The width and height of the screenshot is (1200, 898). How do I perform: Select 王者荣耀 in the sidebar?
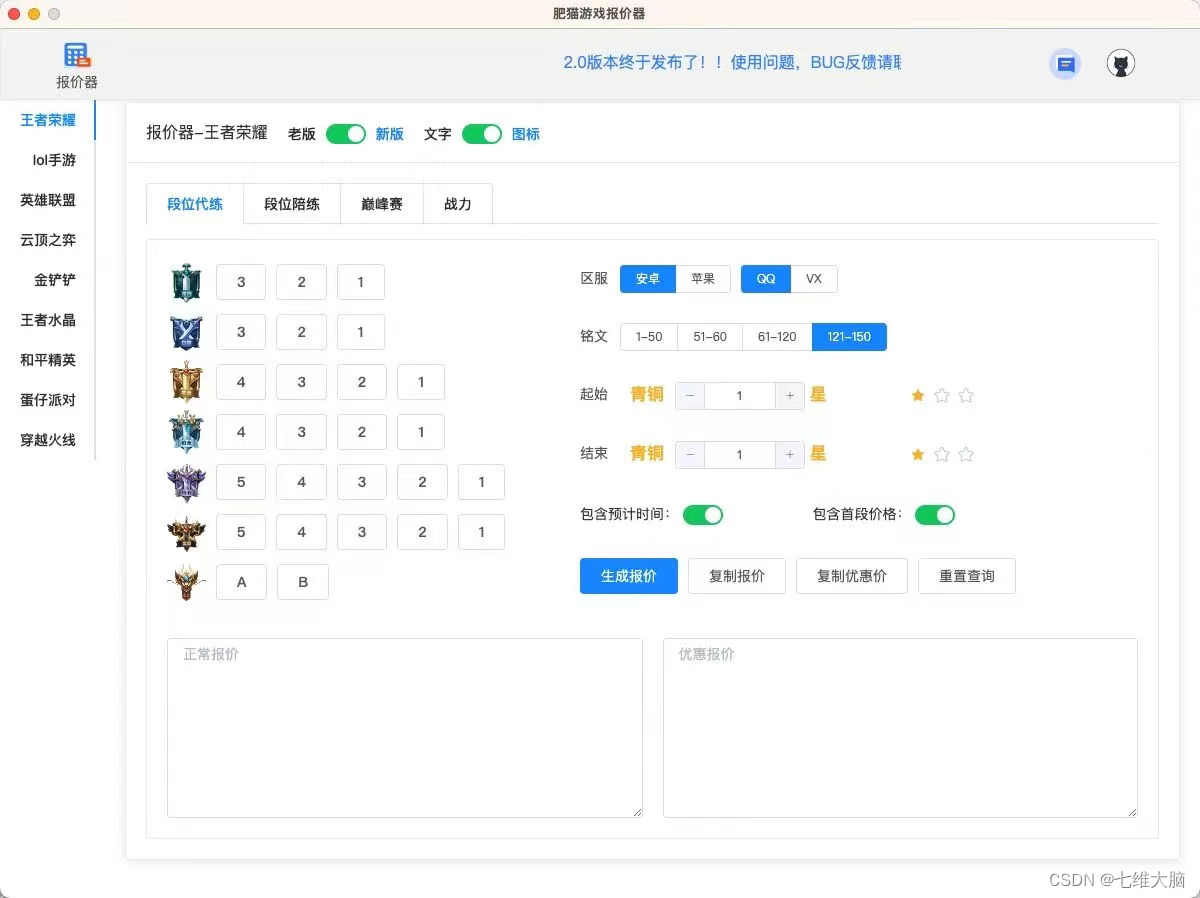[x=48, y=120]
